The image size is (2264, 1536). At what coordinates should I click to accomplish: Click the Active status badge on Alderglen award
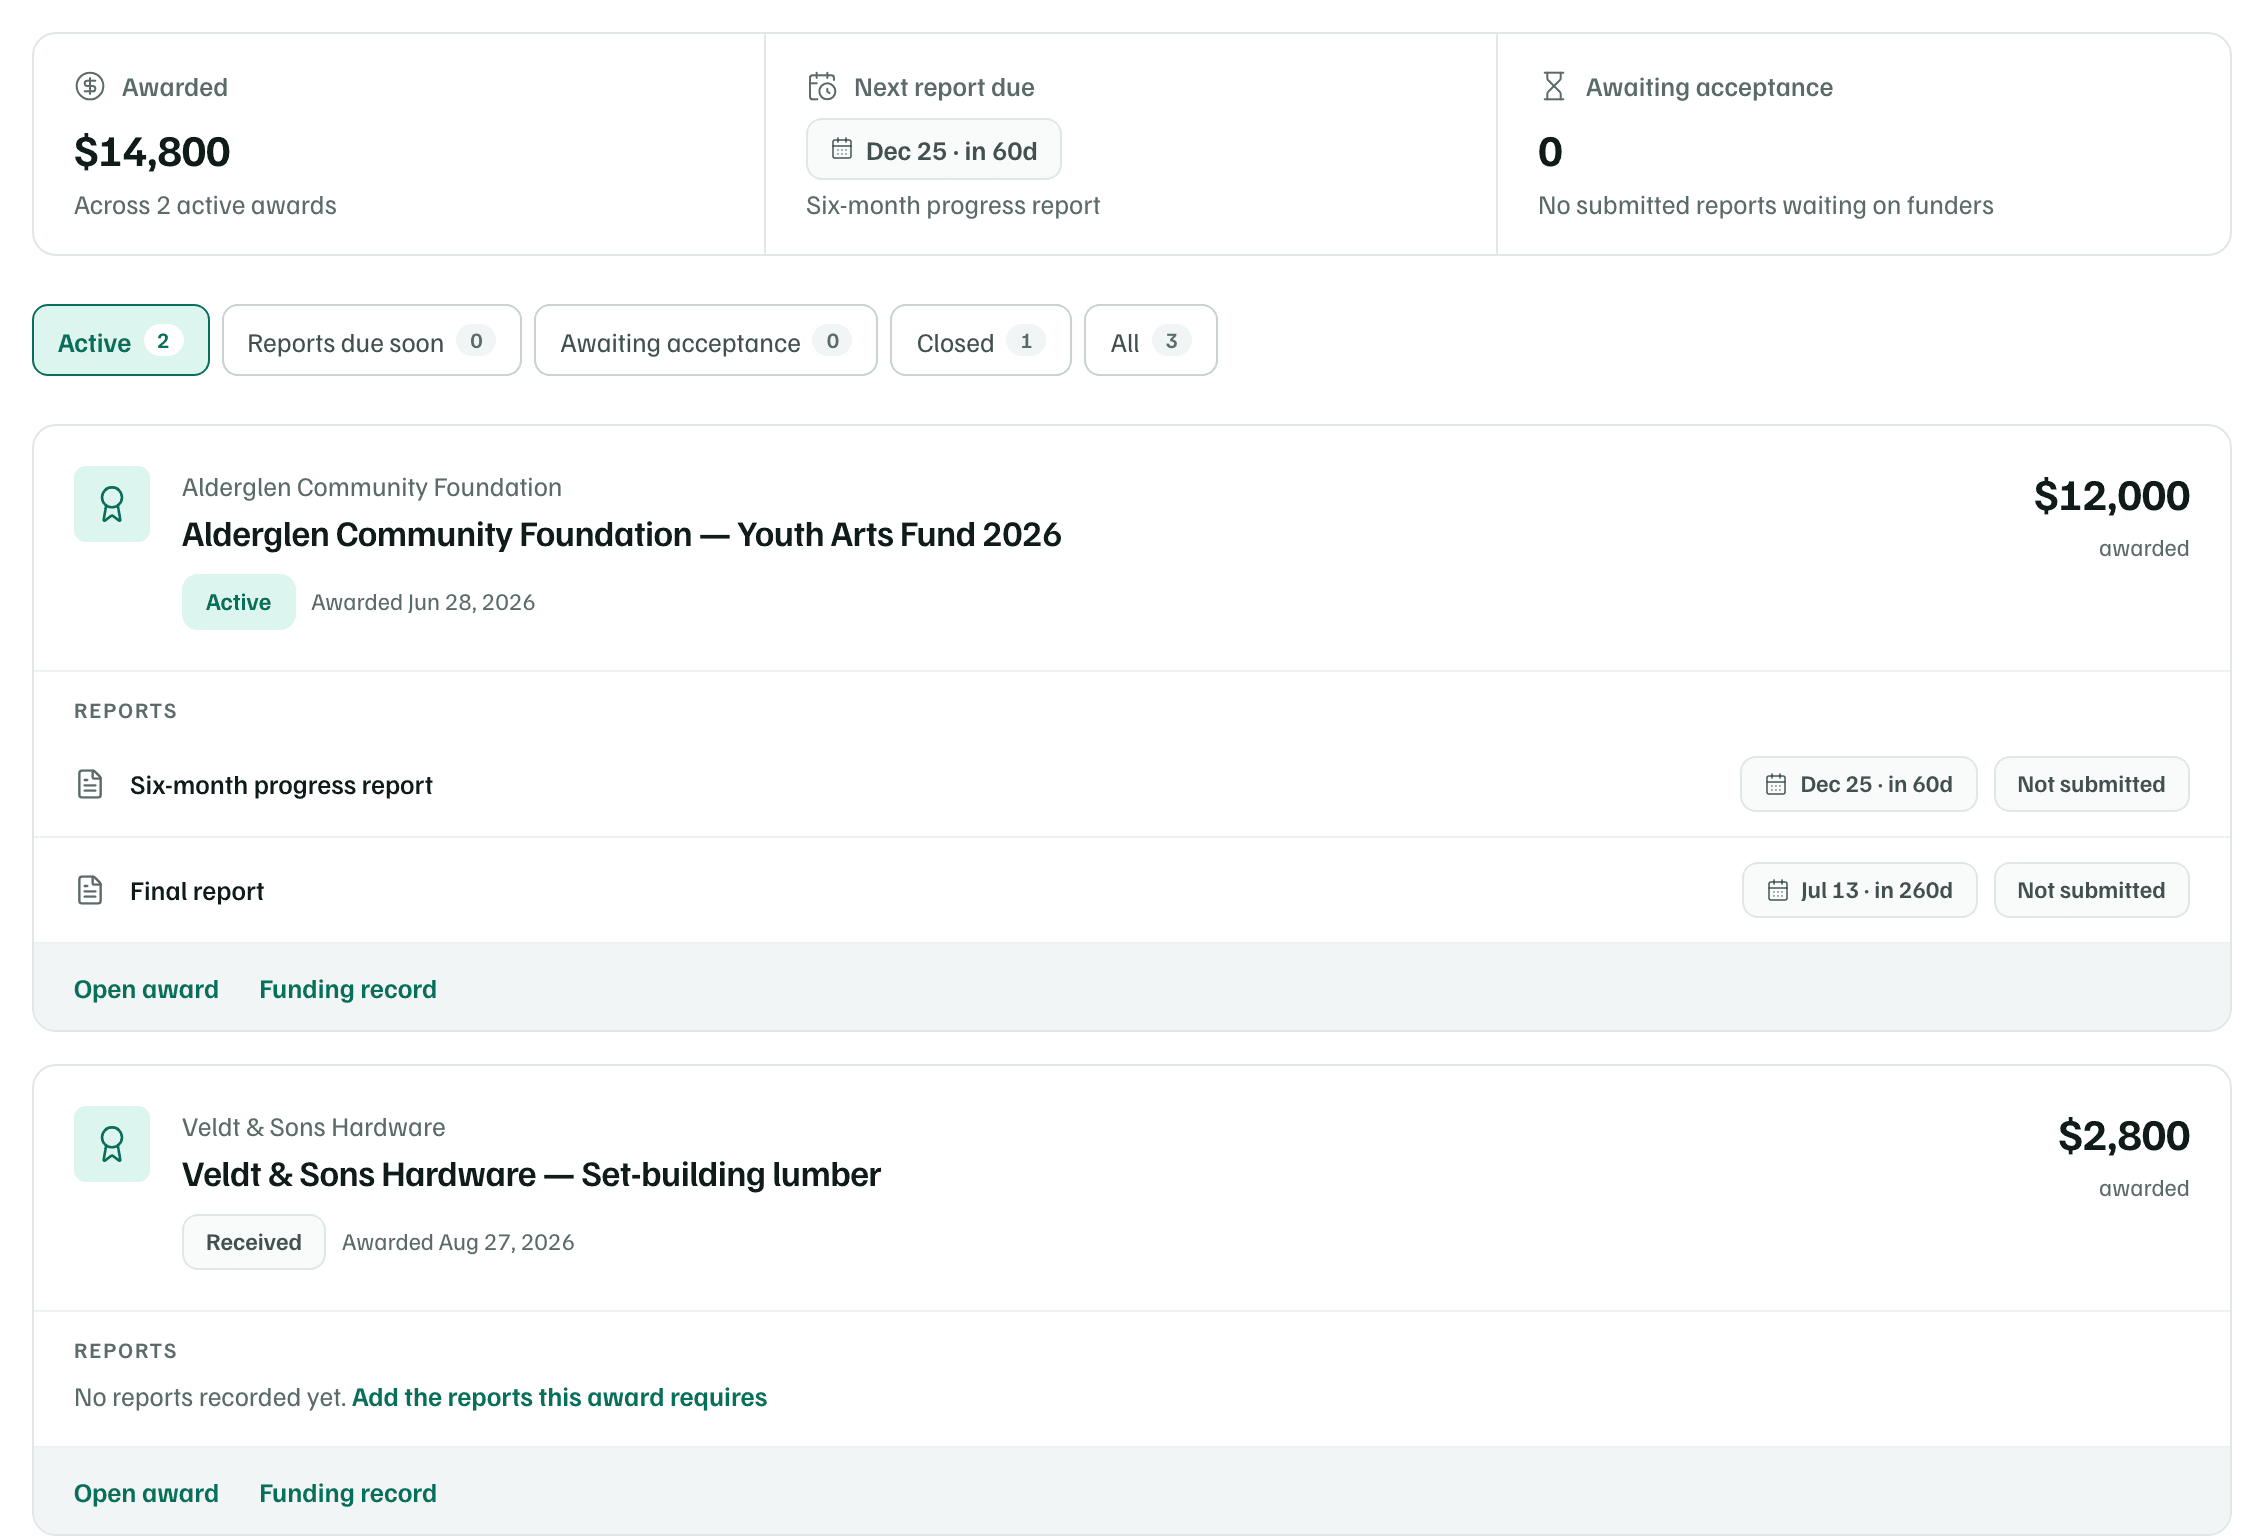click(x=238, y=602)
